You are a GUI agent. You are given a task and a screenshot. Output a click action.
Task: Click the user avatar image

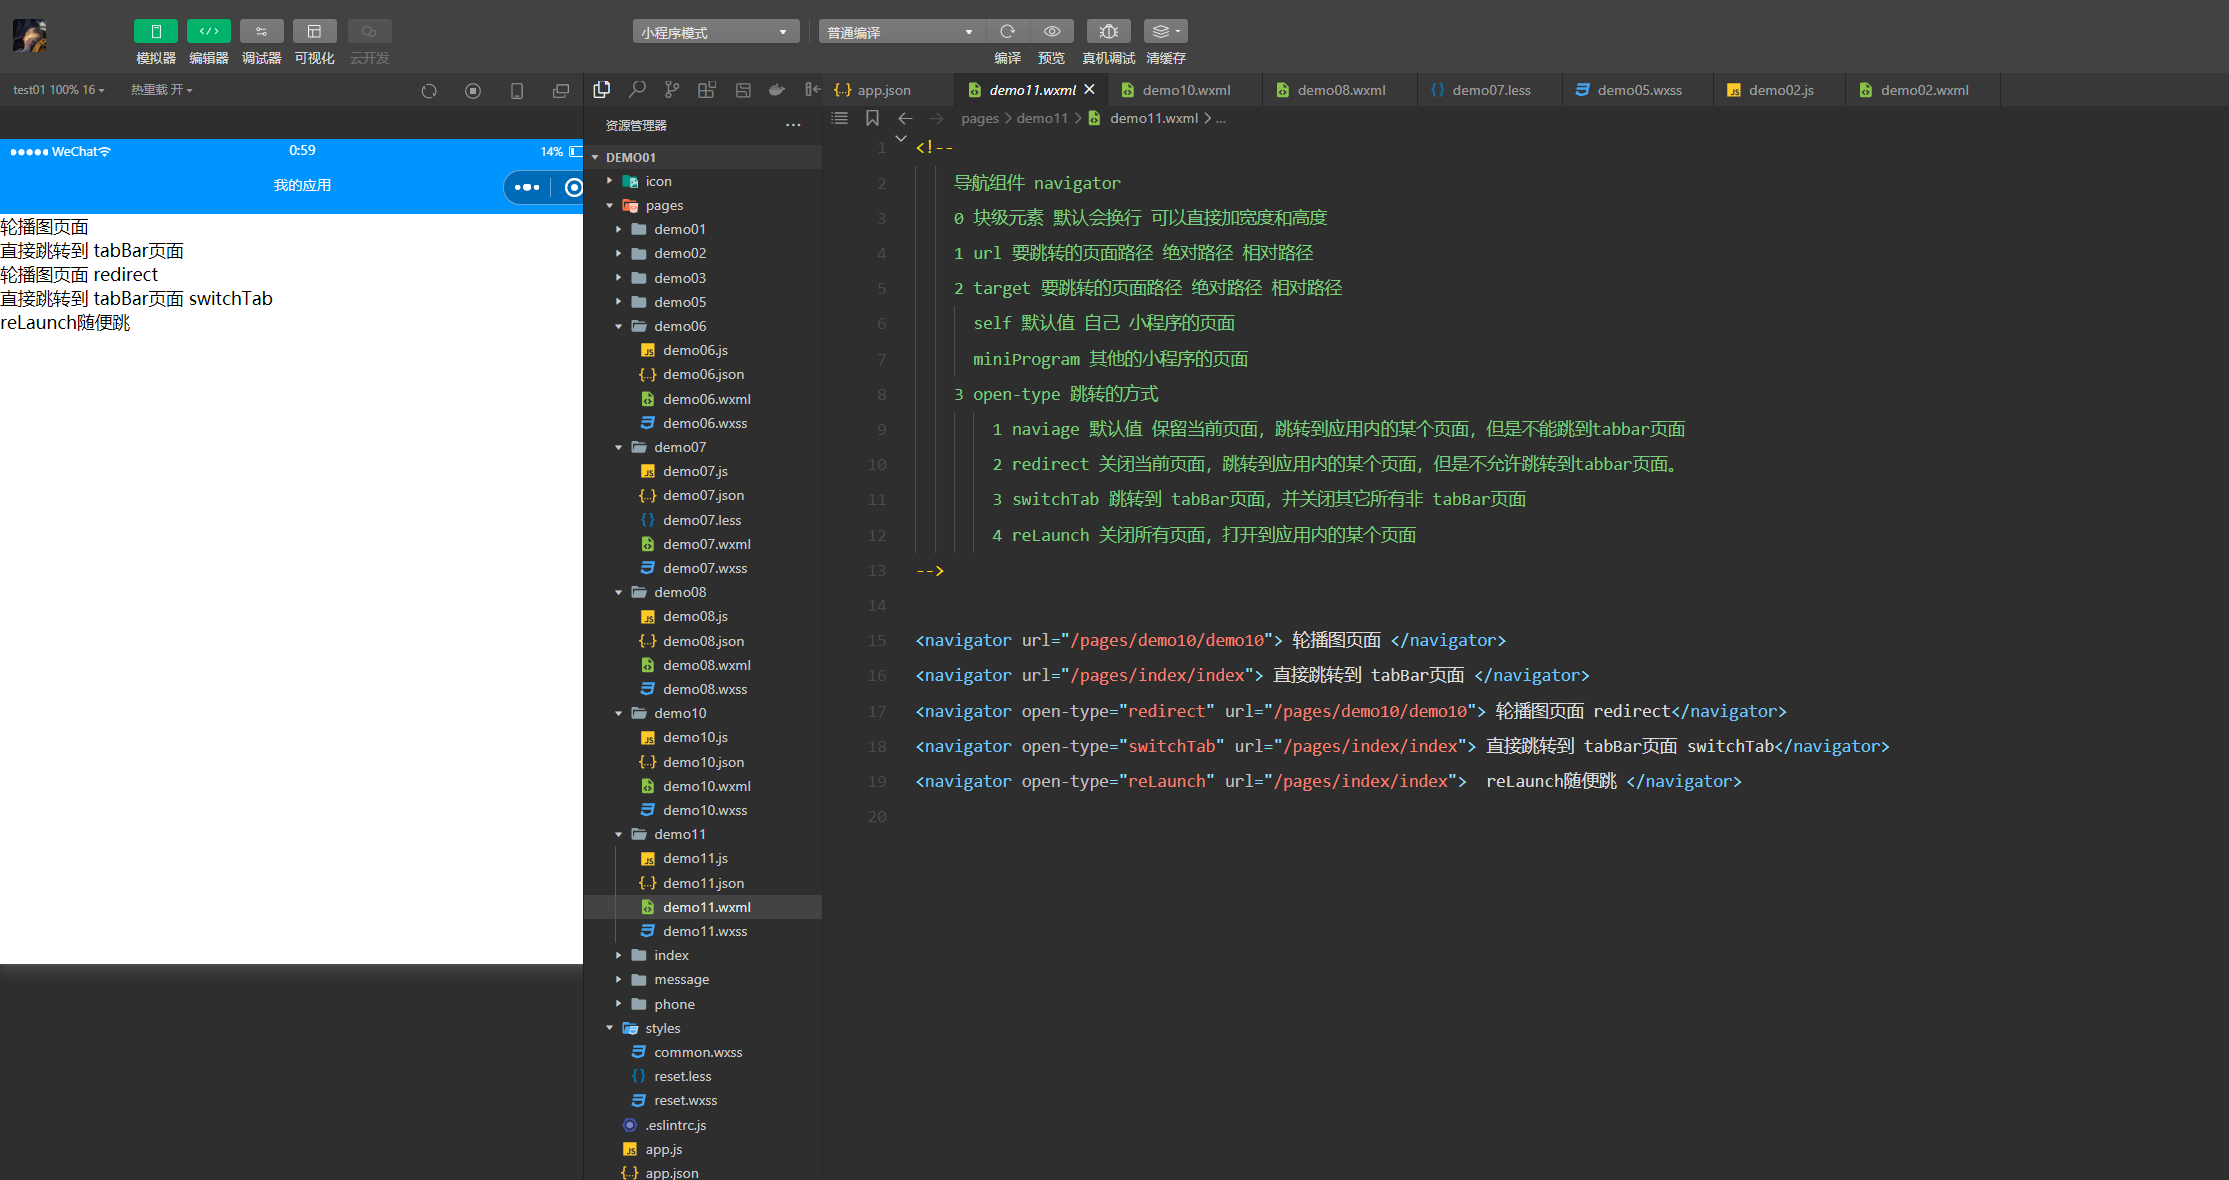[30, 36]
